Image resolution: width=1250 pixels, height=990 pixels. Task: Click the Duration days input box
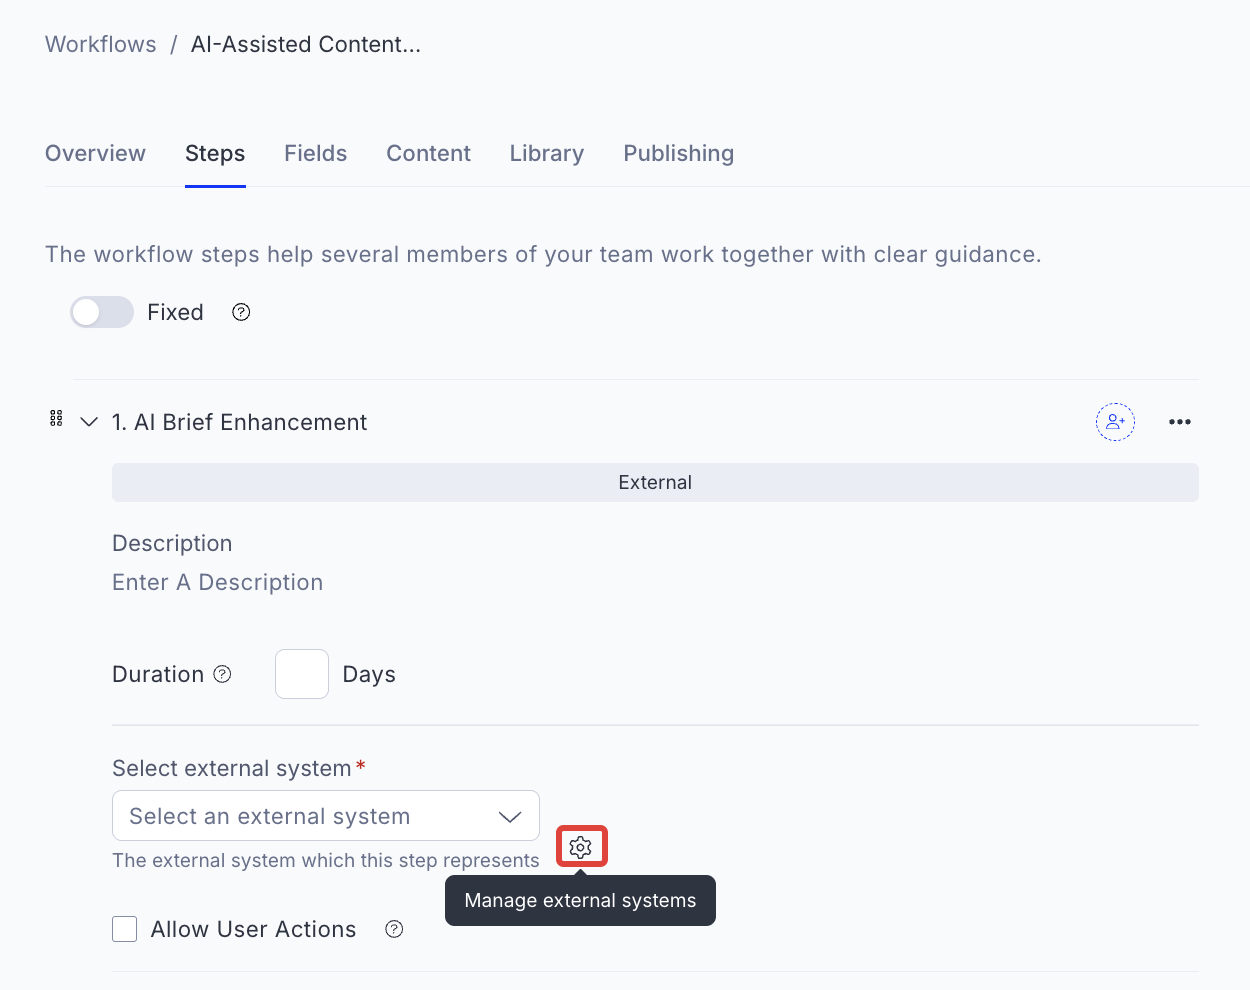coord(302,674)
